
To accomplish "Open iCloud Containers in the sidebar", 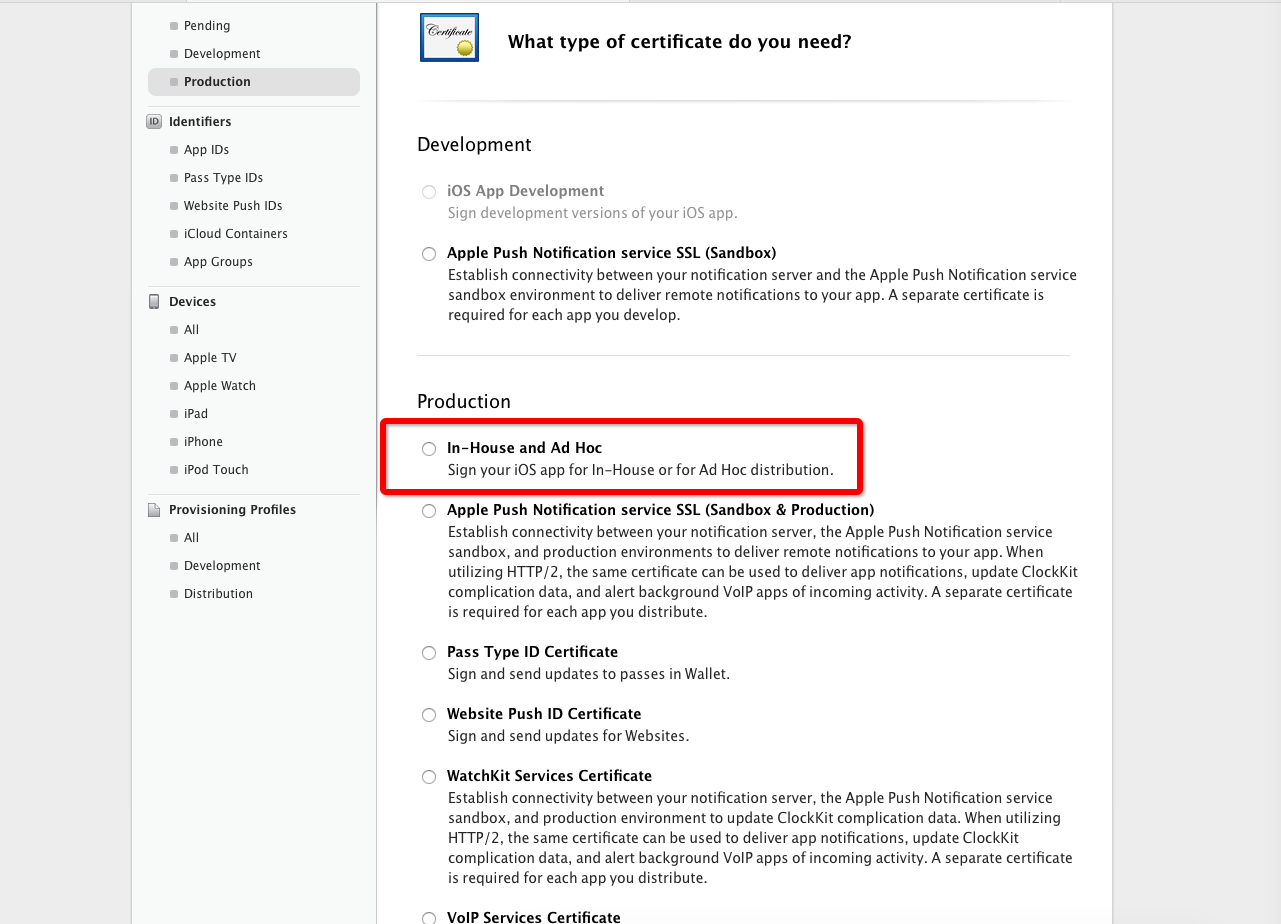I will click(236, 234).
